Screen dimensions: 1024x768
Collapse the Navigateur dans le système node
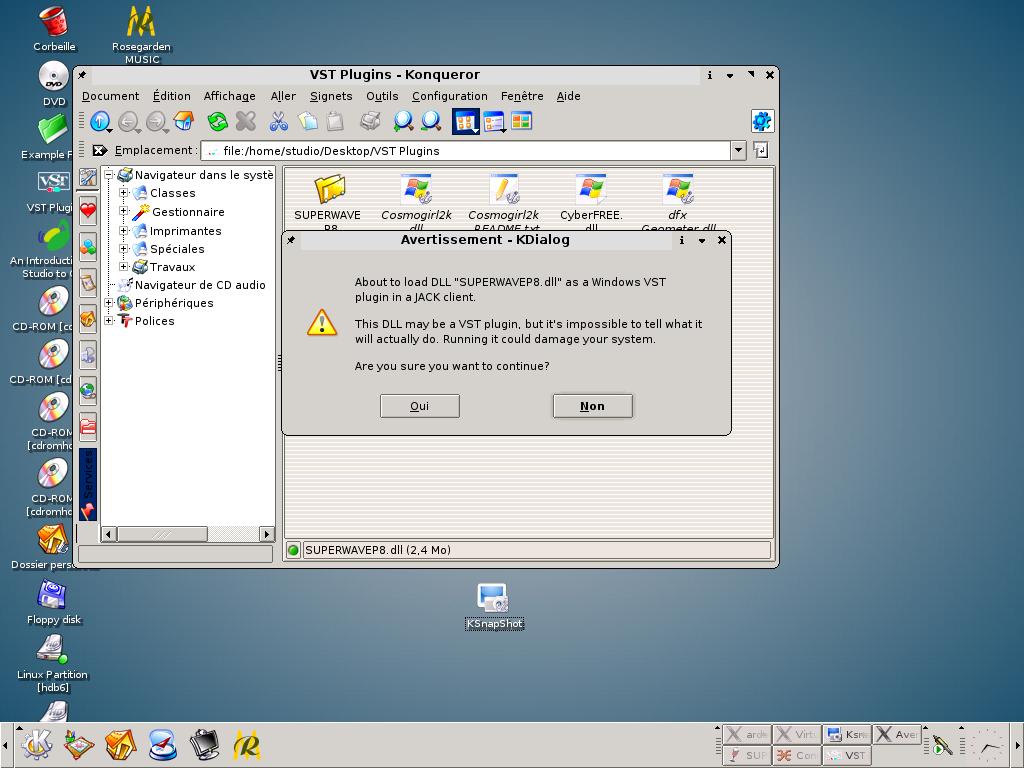pos(109,175)
